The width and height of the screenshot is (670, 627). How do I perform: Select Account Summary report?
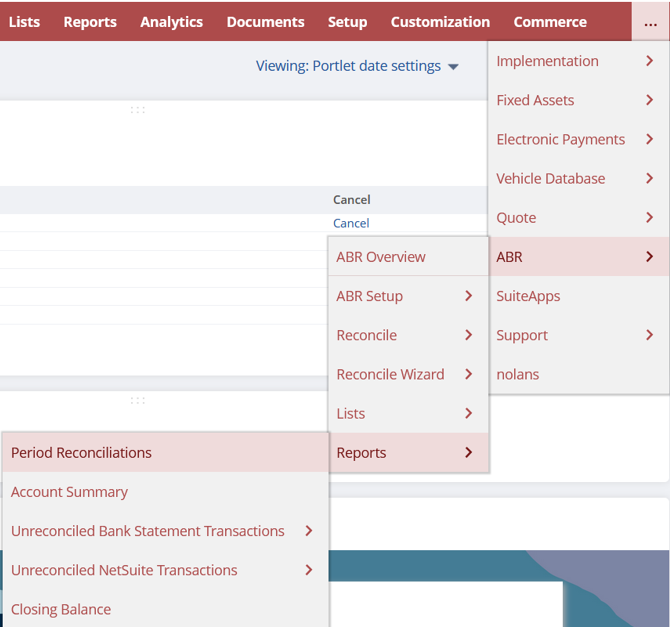(70, 492)
